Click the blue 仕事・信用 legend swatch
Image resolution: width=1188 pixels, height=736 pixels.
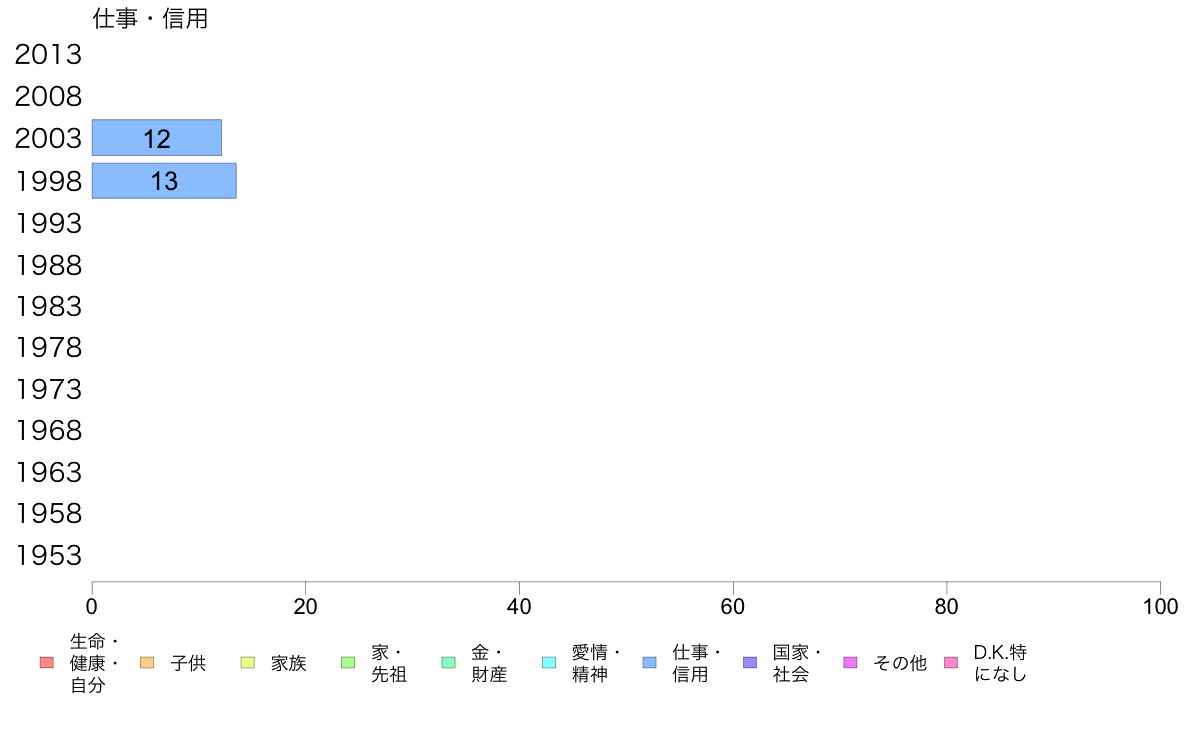click(649, 663)
